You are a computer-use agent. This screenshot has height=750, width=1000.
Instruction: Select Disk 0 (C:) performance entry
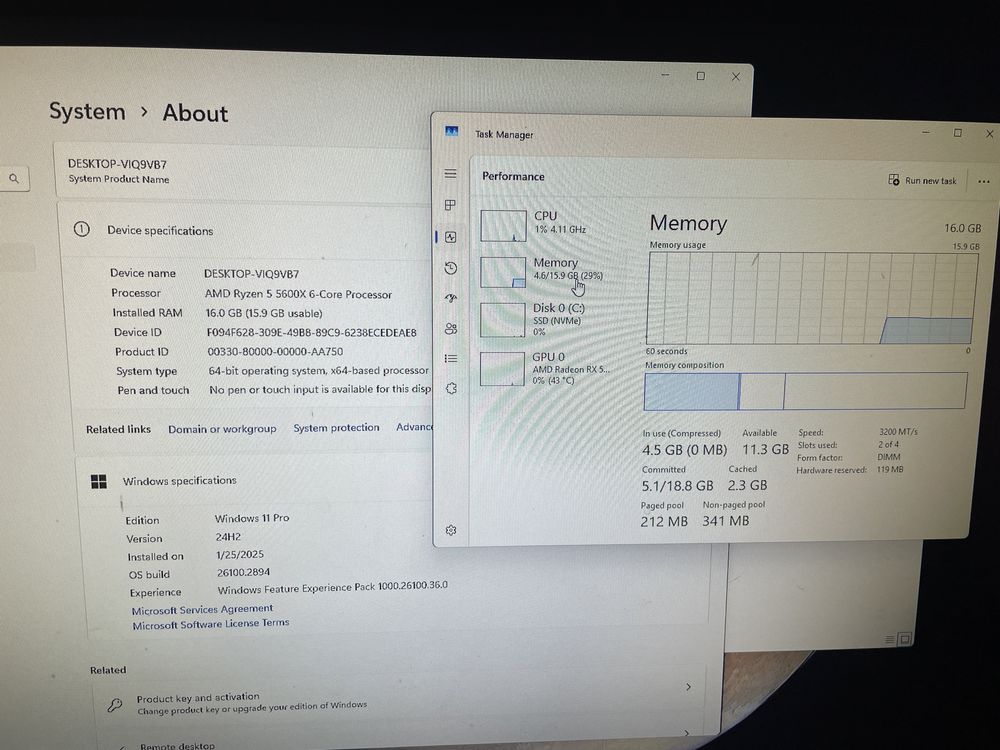[543, 320]
